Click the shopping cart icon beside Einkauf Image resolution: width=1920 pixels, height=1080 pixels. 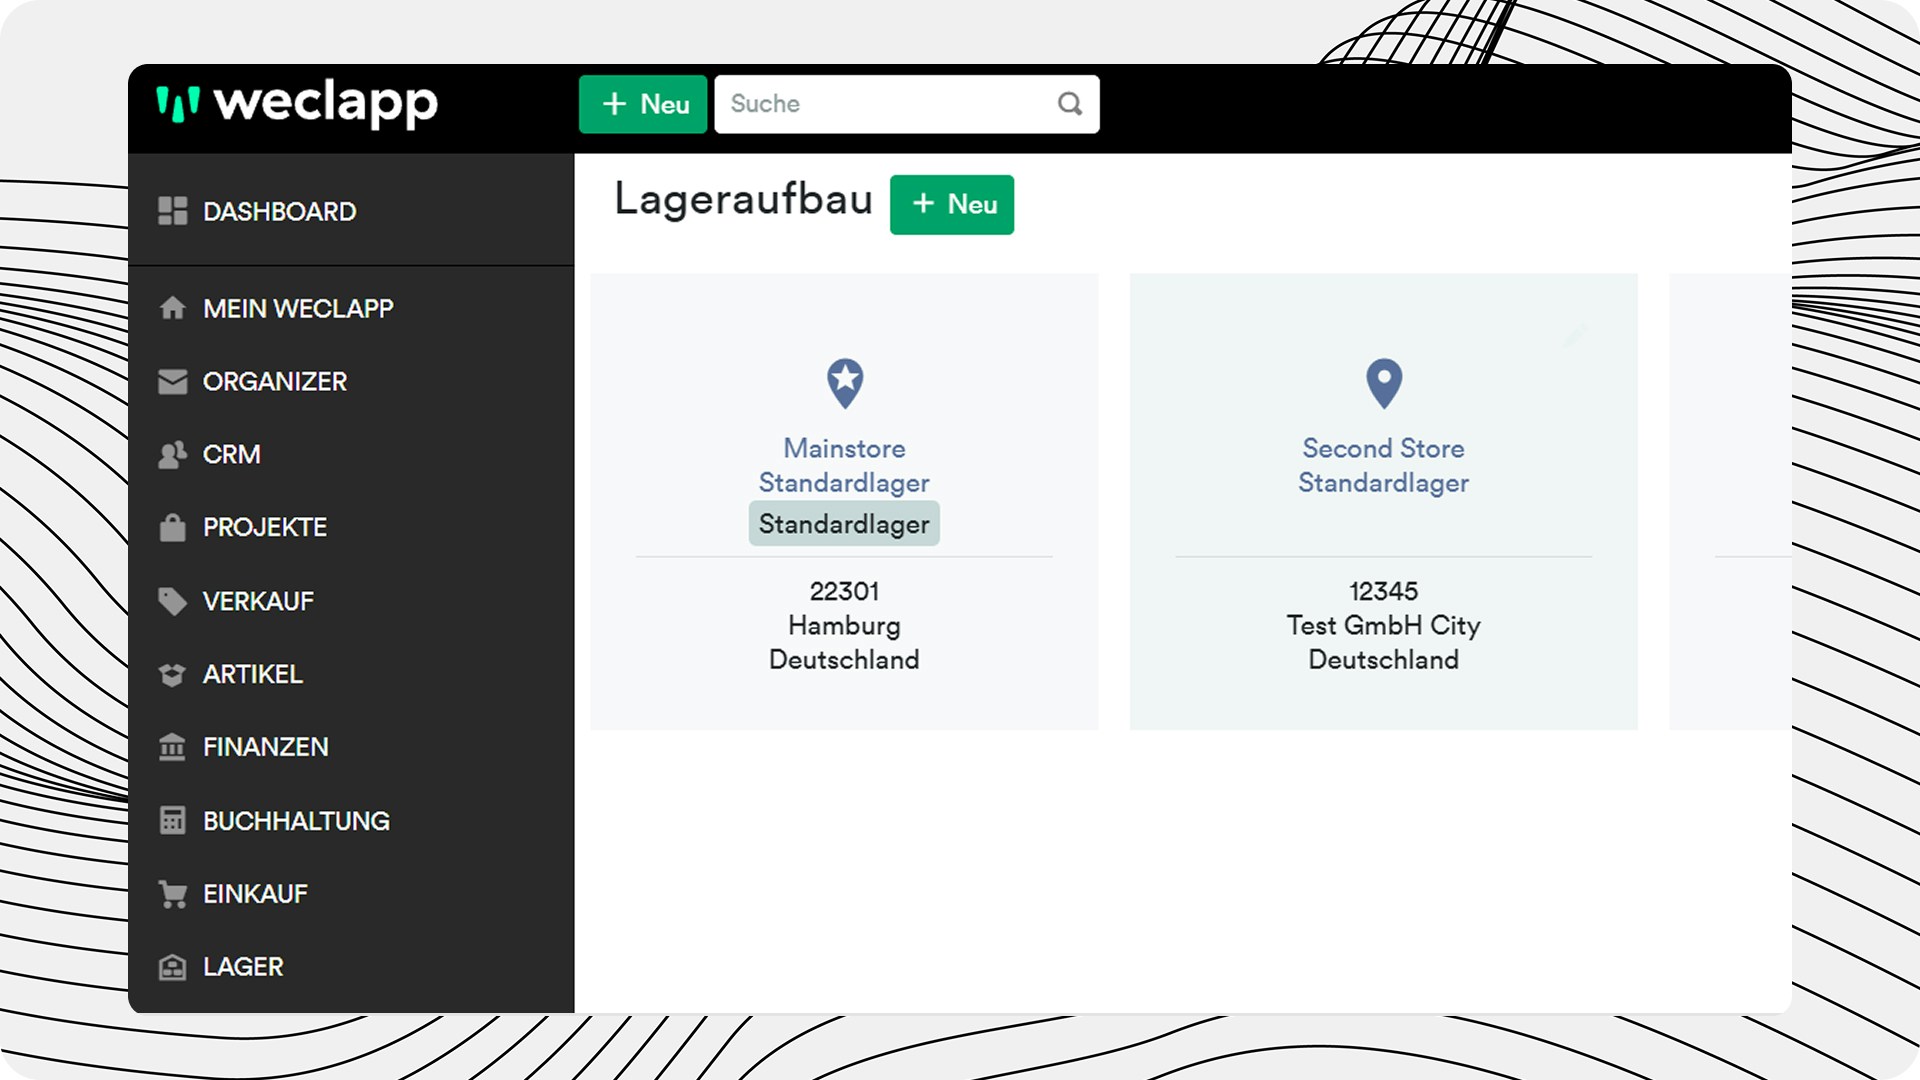coord(172,893)
